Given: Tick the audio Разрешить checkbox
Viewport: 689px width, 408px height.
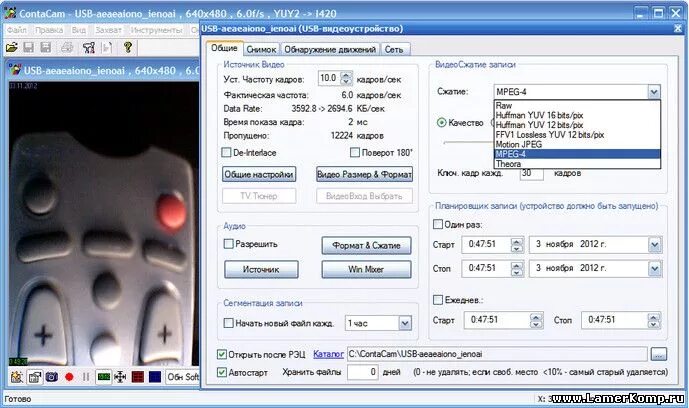Looking at the screenshot, I should pyautogui.click(x=228, y=244).
